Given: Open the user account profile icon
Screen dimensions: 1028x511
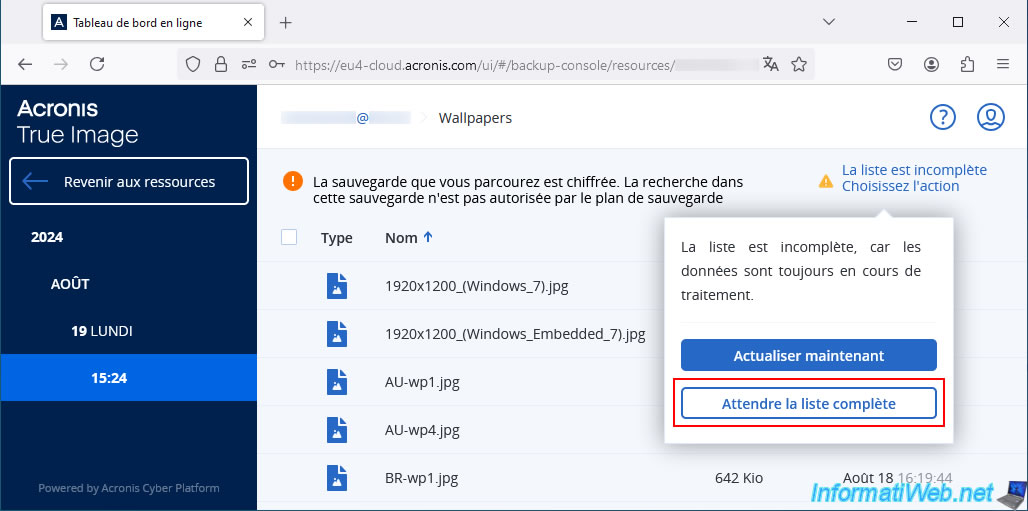Looking at the screenshot, I should click(x=991, y=117).
